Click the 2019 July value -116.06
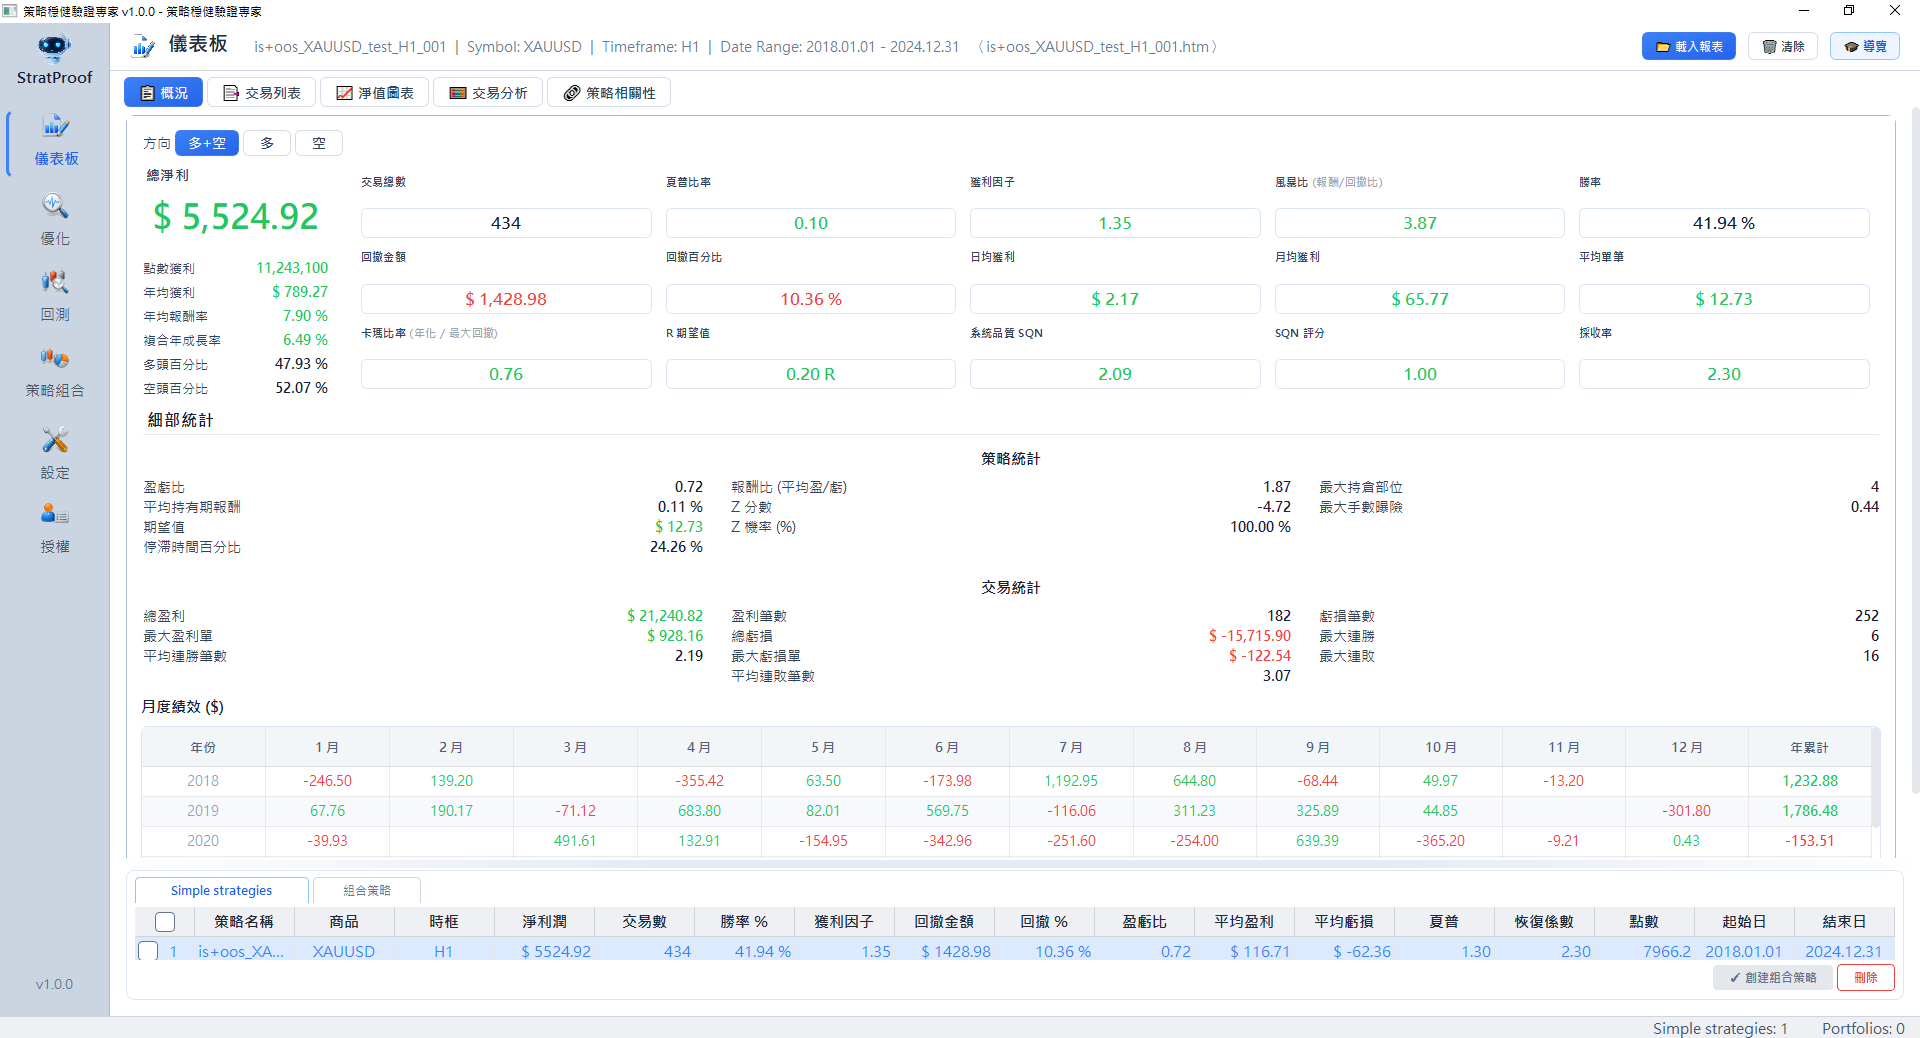Image resolution: width=1920 pixels, height=1038 pixels. point(1071,811)
